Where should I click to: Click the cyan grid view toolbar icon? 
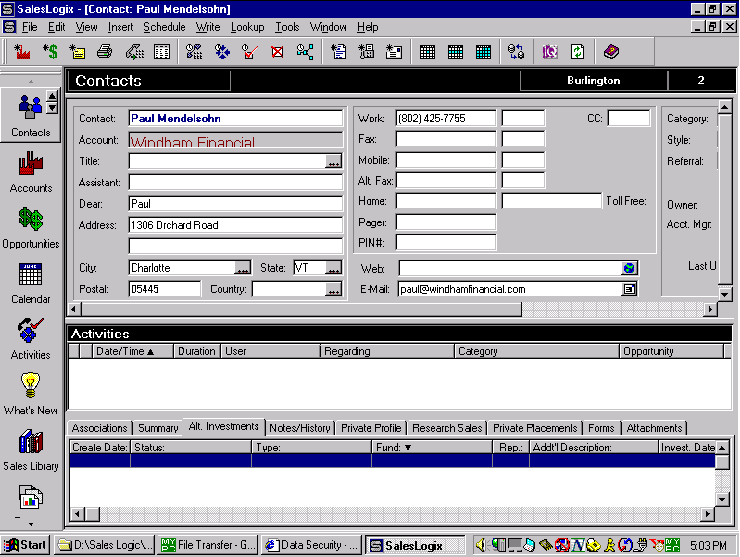click(x=483, y=51)
